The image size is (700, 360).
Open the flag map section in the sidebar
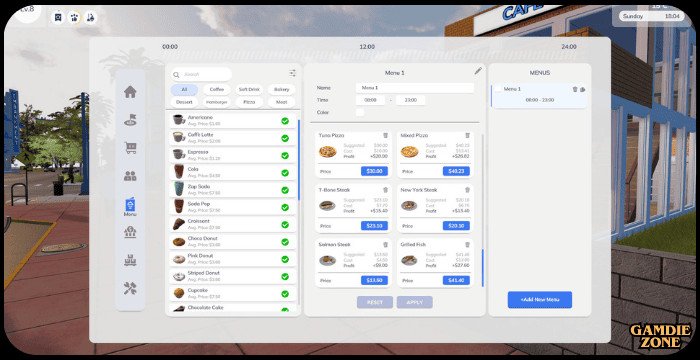click(130, 120)
